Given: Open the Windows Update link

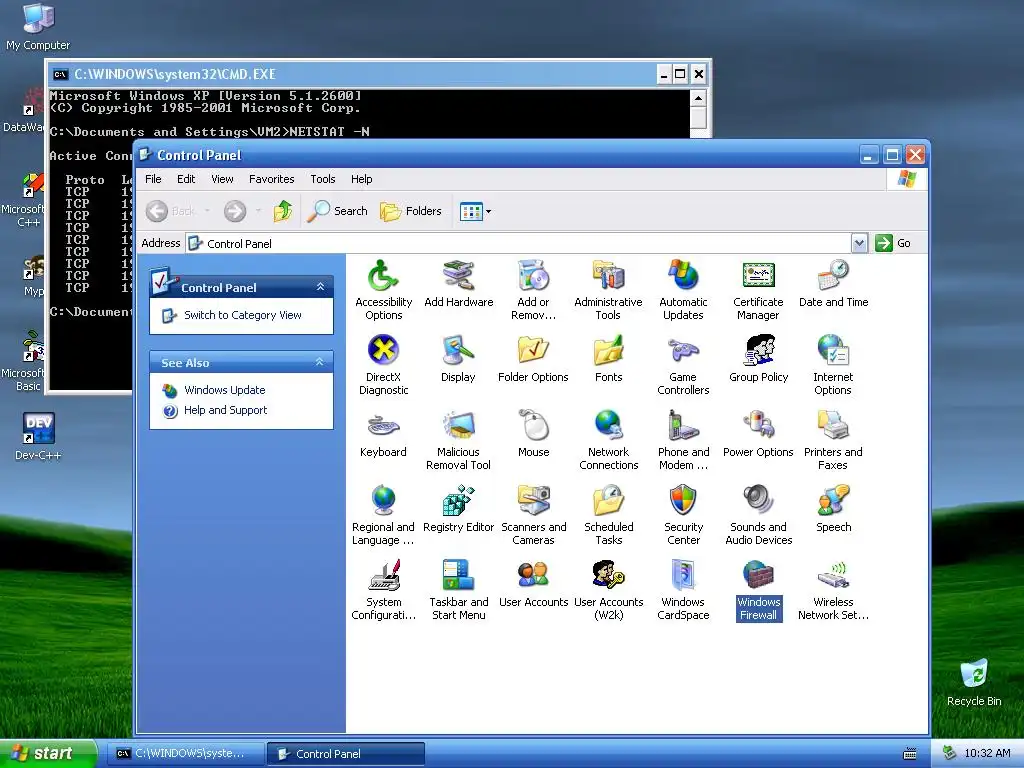Looking at the screenshot, I should 225,390.
